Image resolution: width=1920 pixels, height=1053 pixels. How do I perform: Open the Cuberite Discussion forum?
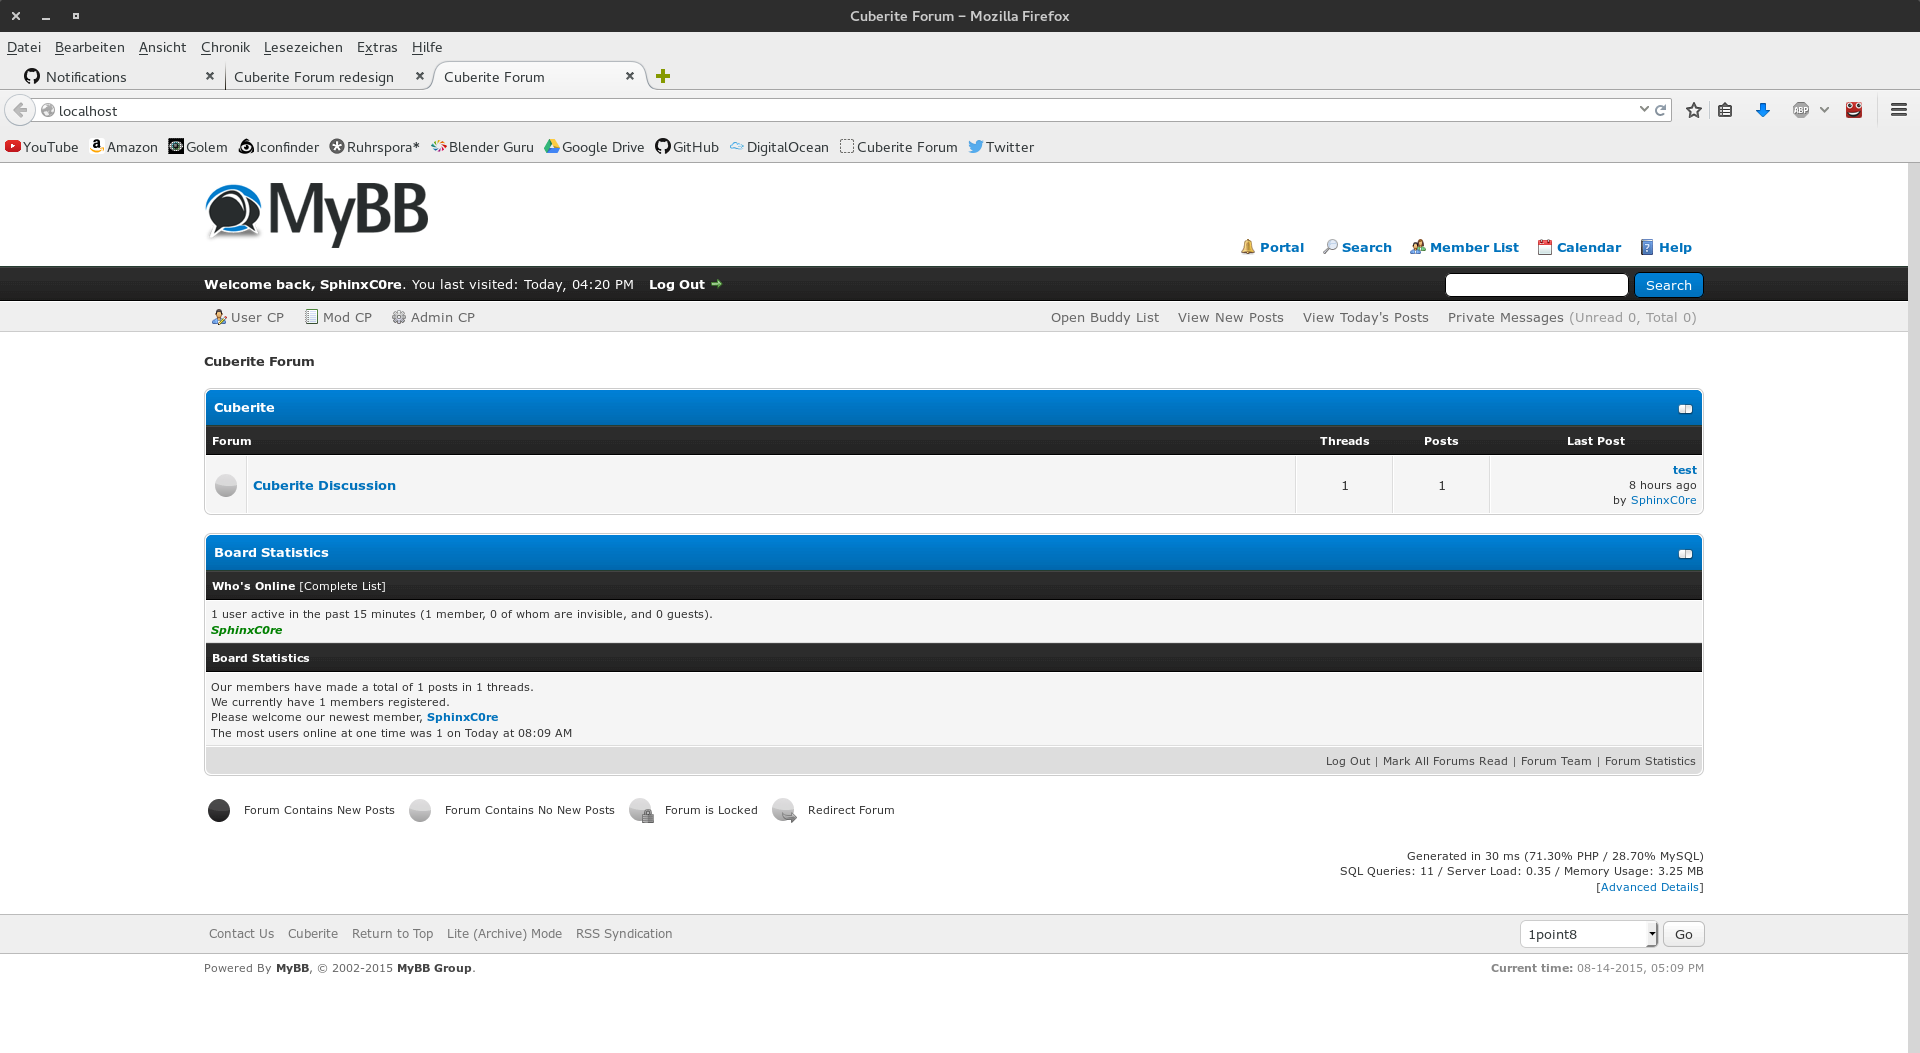[x=324, y=485]
